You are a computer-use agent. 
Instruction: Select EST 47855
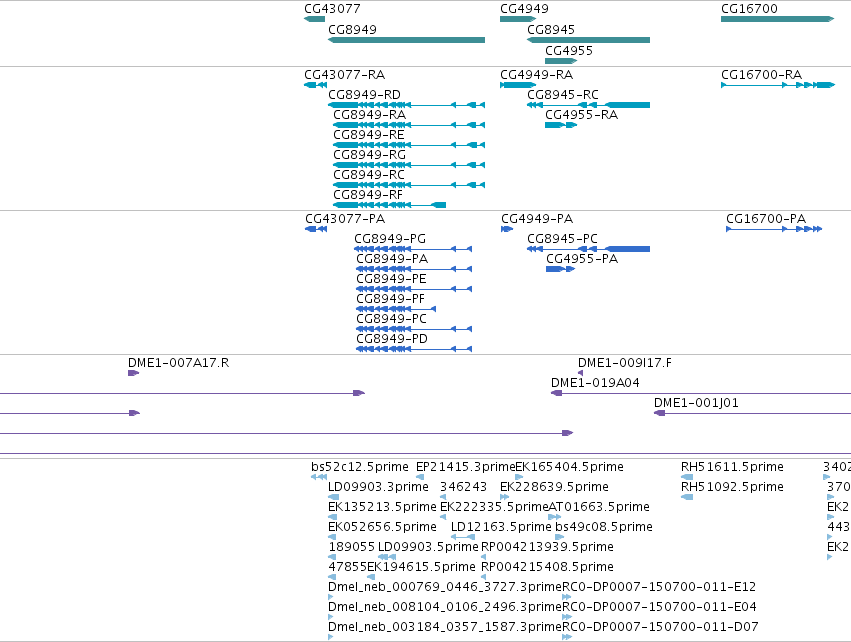pyautogui.click(x=347, y=567)
